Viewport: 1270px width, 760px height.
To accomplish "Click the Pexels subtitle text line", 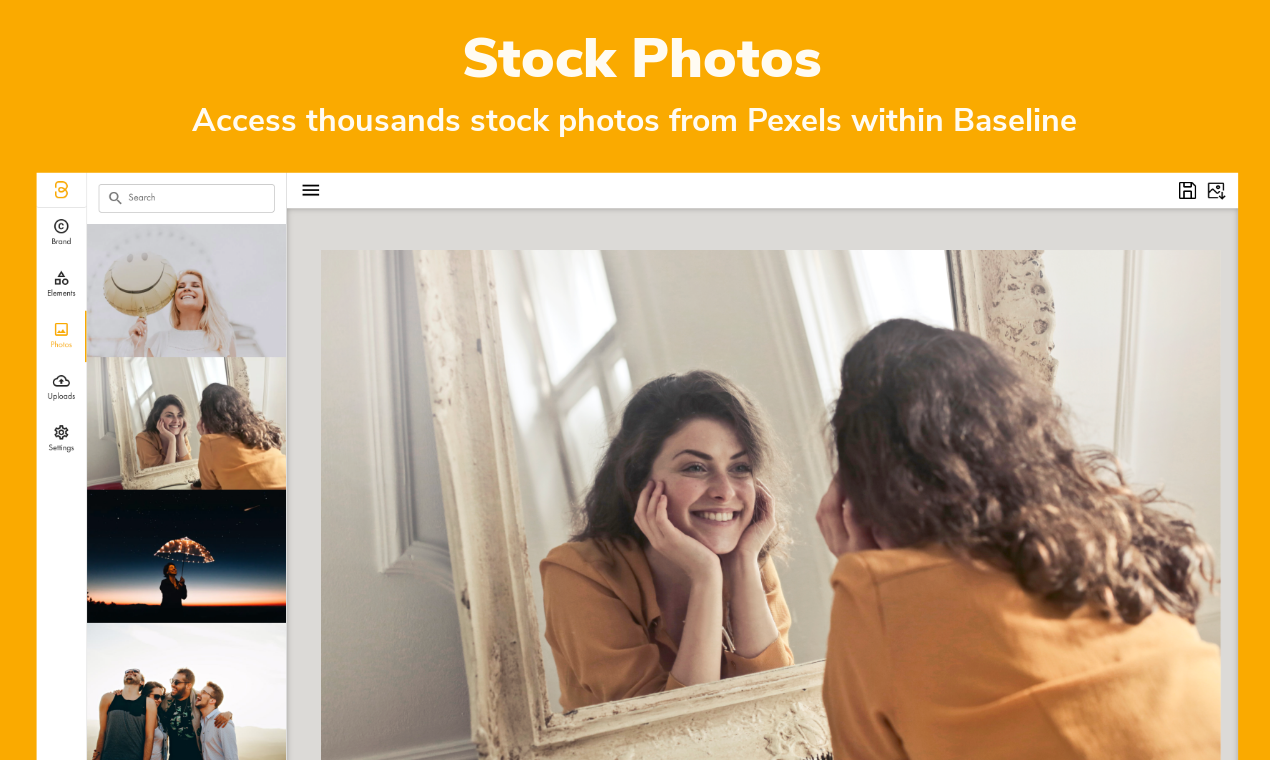I will 634,120.
